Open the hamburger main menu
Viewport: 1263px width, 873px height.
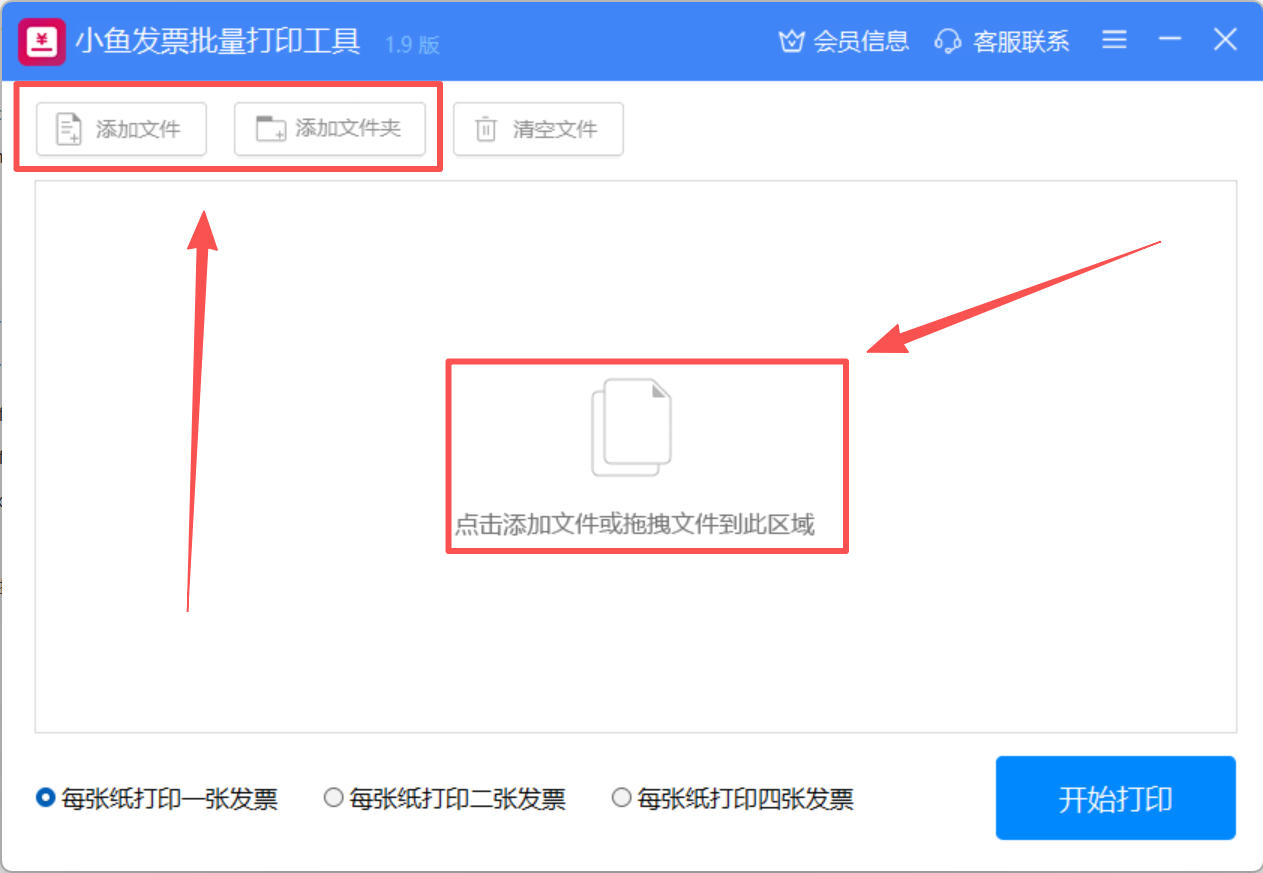[1114, 40]
